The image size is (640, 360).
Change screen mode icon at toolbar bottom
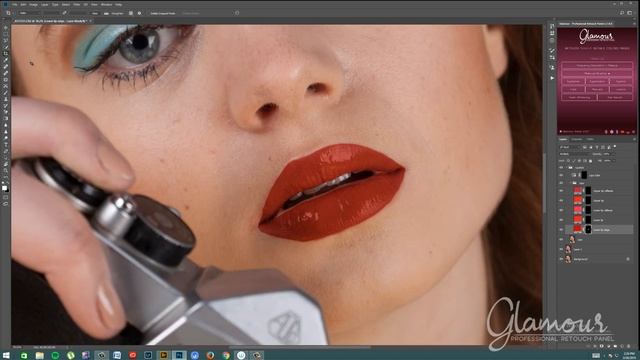point(6,204)
